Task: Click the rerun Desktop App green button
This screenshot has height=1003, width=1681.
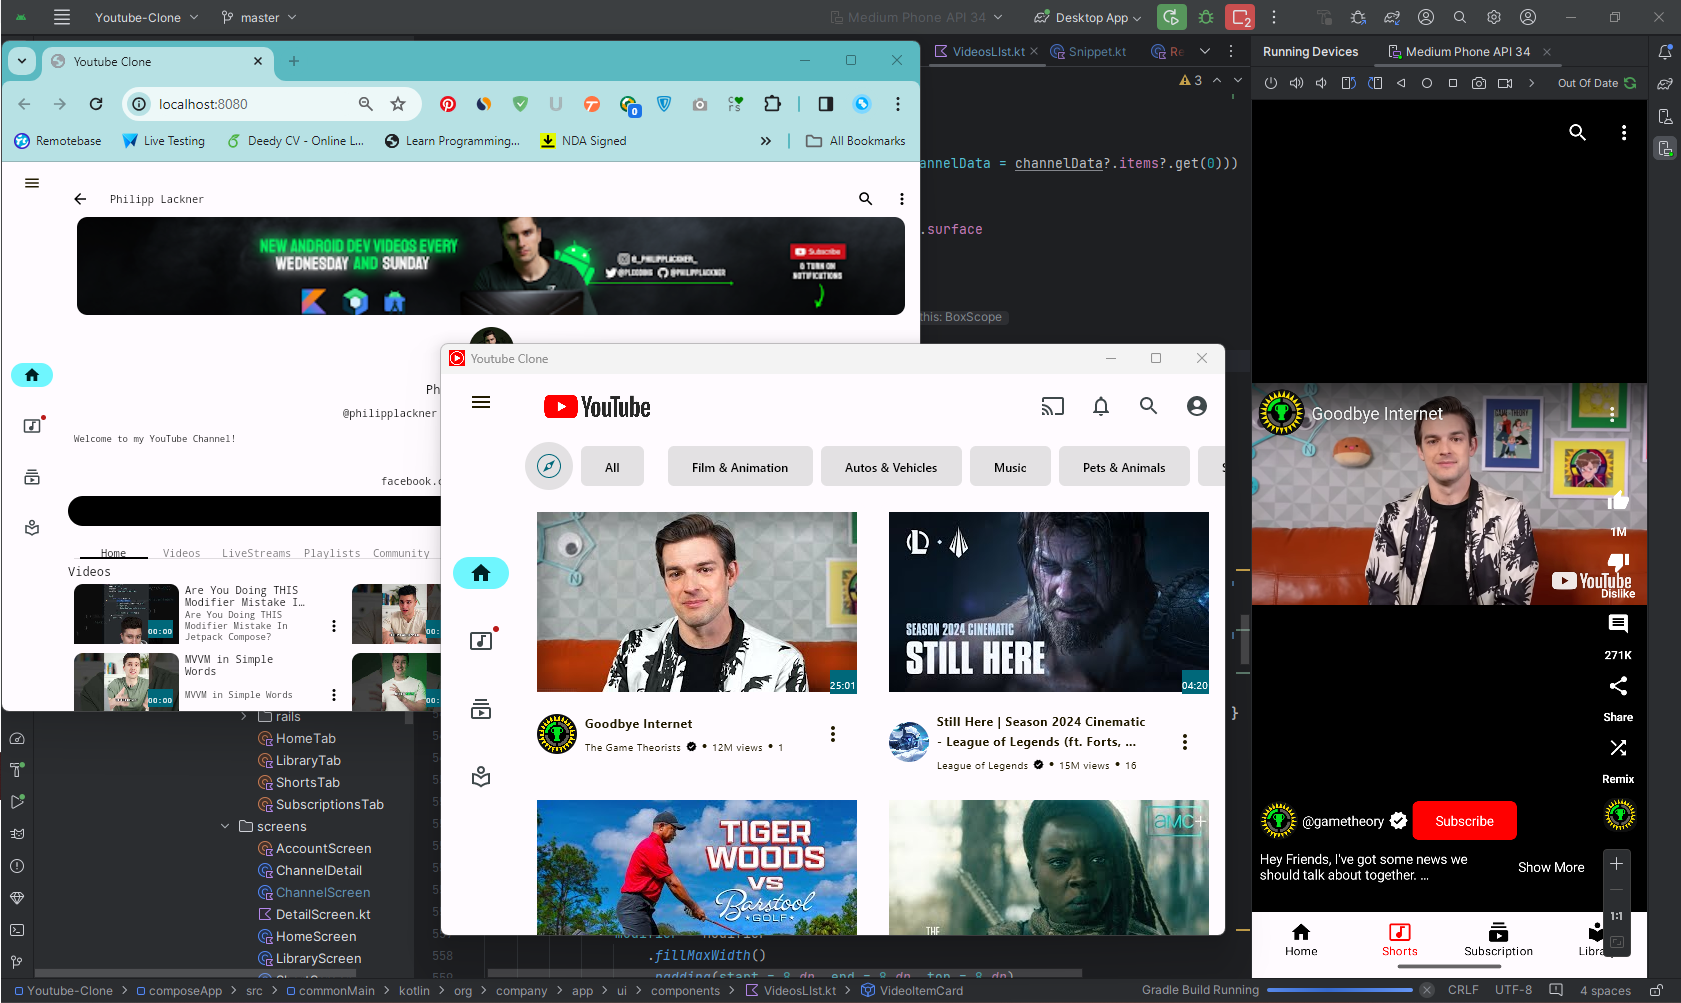Action: click(1171, 17)
